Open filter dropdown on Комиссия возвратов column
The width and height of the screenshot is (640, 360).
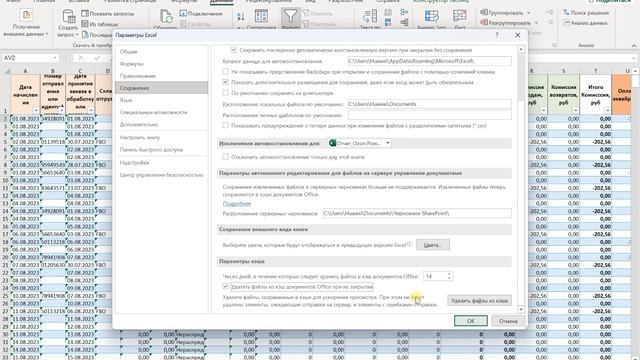pos(575,111)
